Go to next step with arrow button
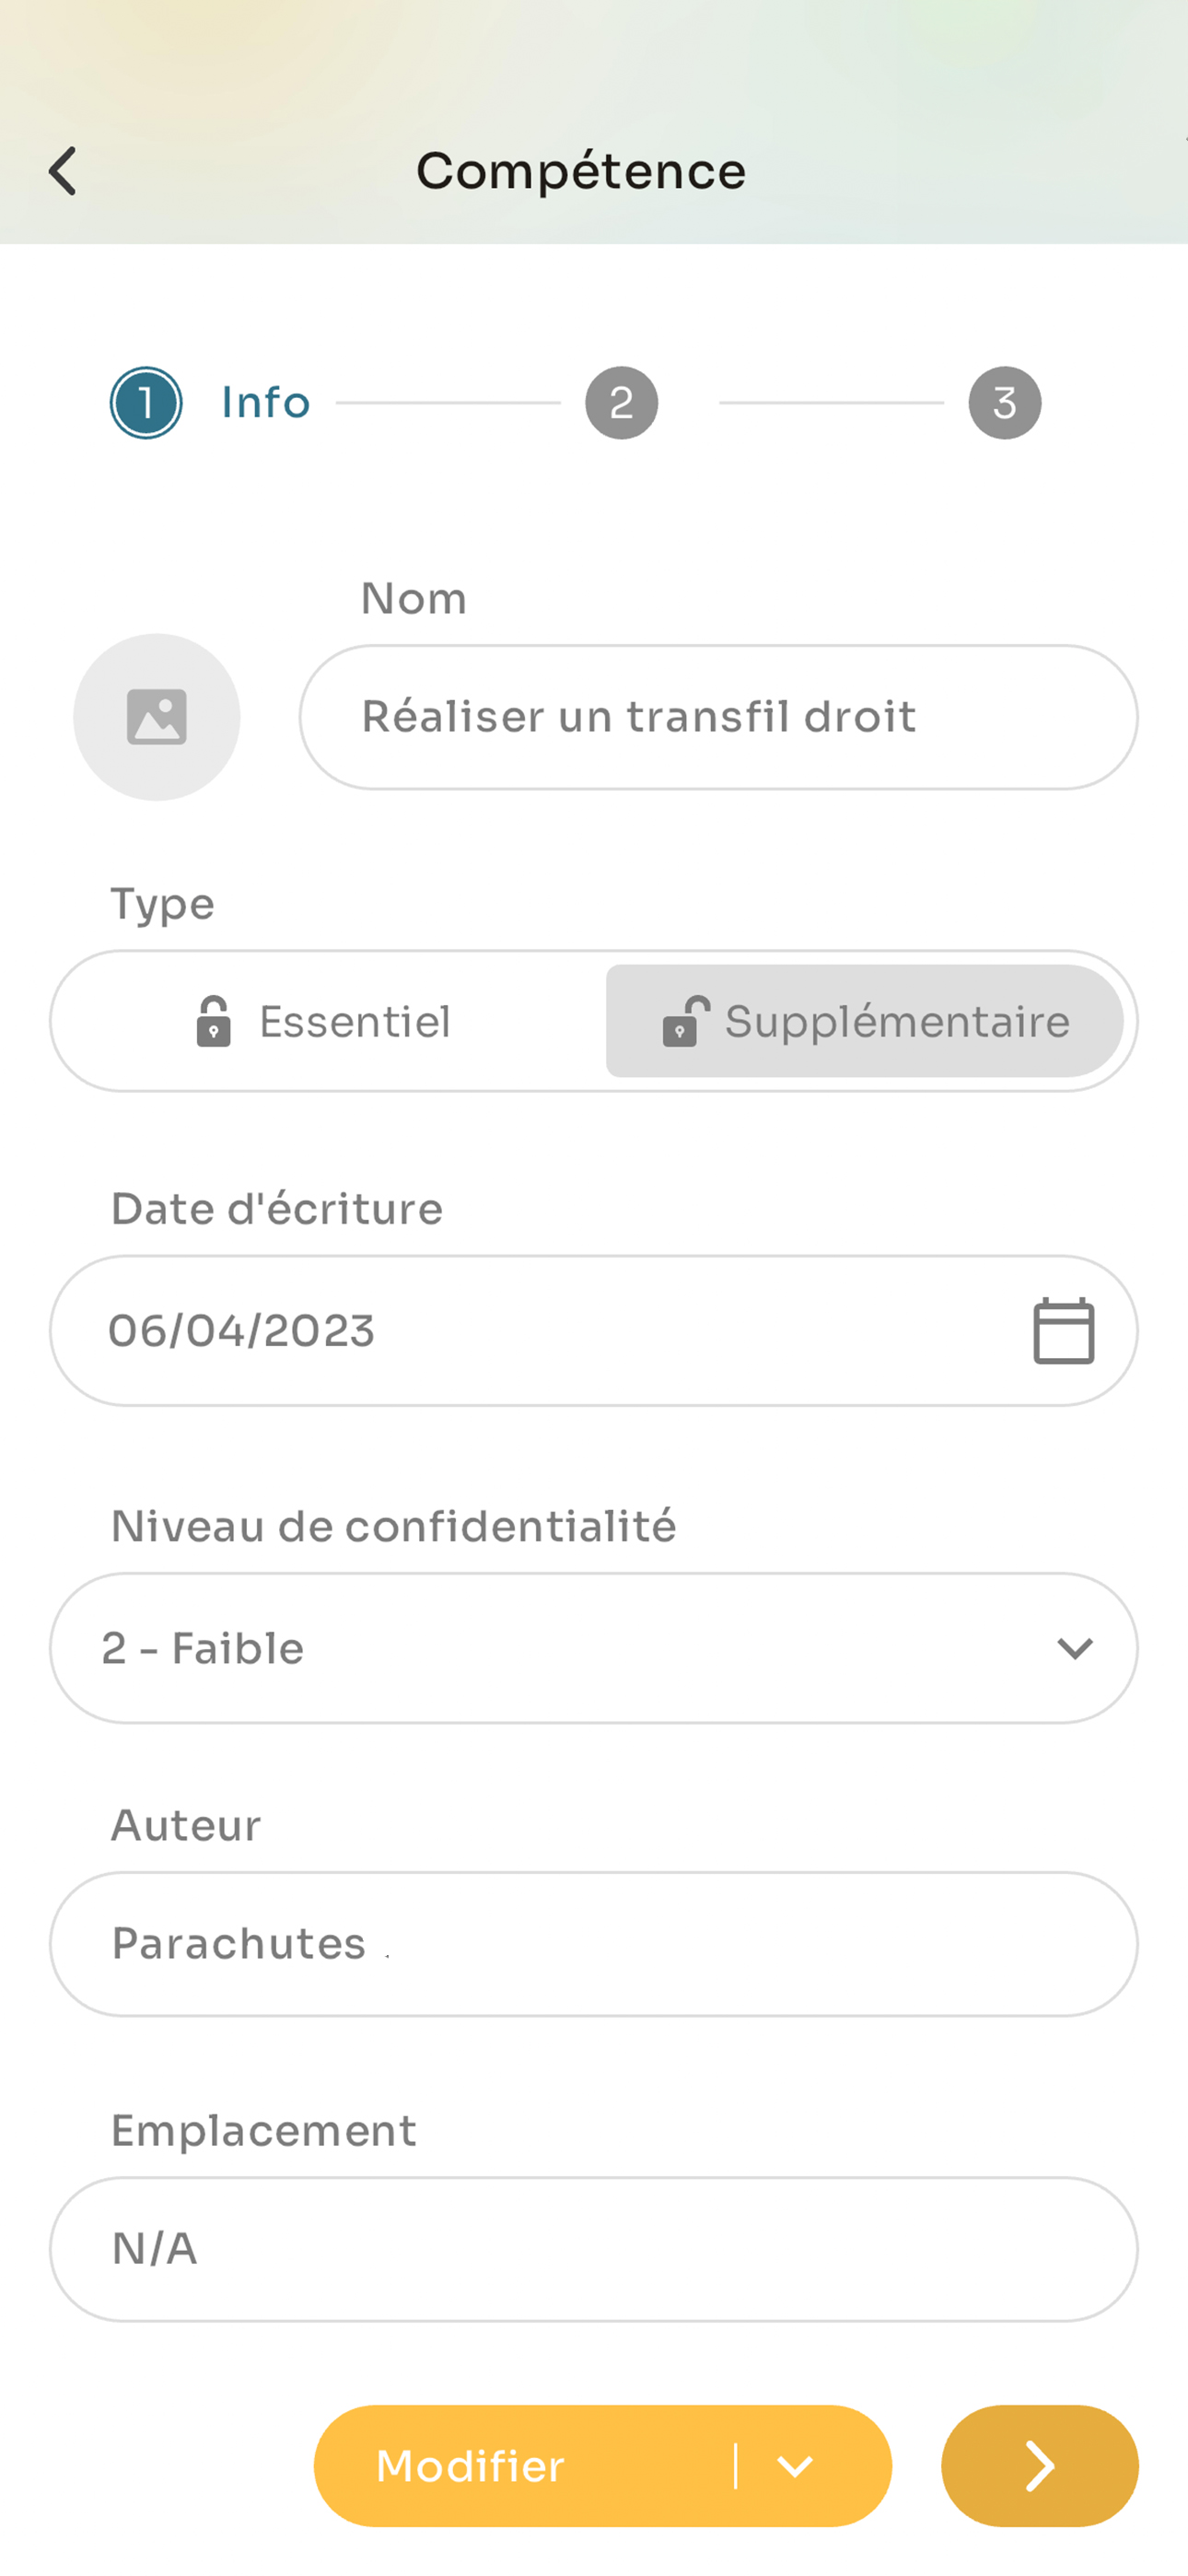This screenshot has width=1188, height=2576. tap(1039, 2466)
